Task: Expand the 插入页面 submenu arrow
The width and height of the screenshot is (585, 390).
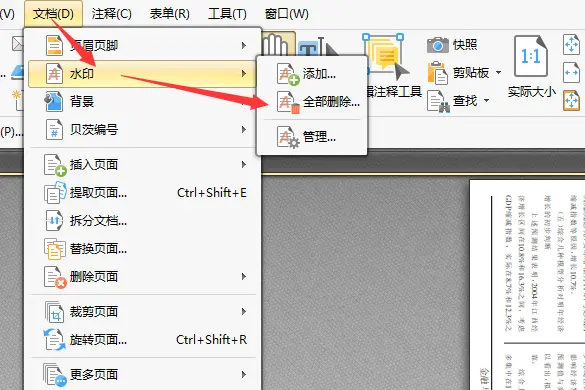Action: [244, 165]
